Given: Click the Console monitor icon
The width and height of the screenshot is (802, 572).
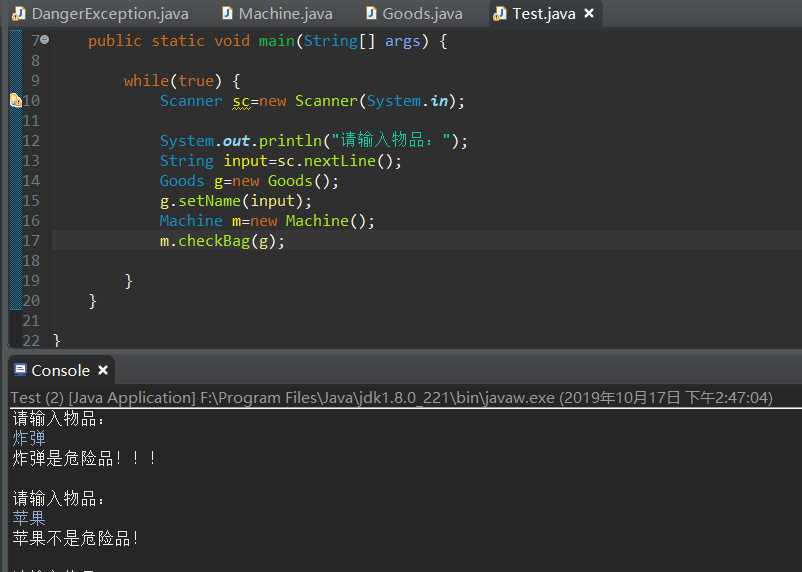Looking at the screenshot, I should pyautogui.click(x=20, y=369).
